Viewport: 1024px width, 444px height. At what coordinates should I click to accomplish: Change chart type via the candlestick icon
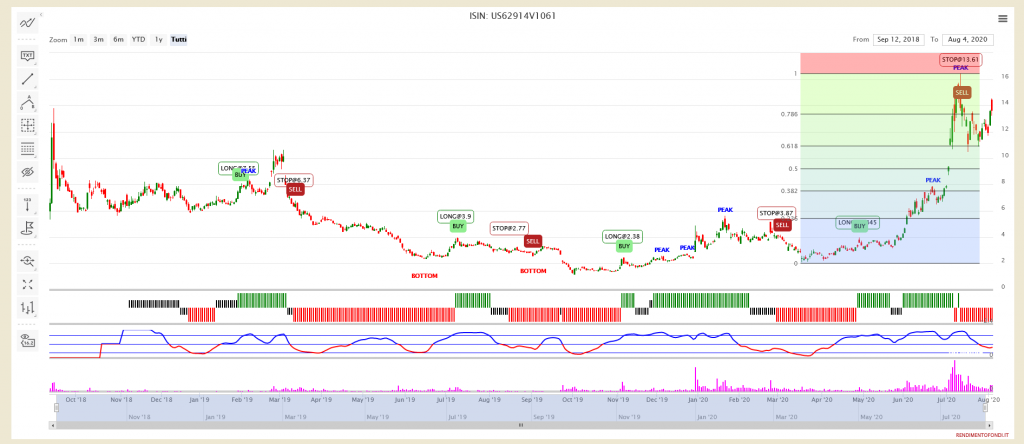(x=28, y=307)
